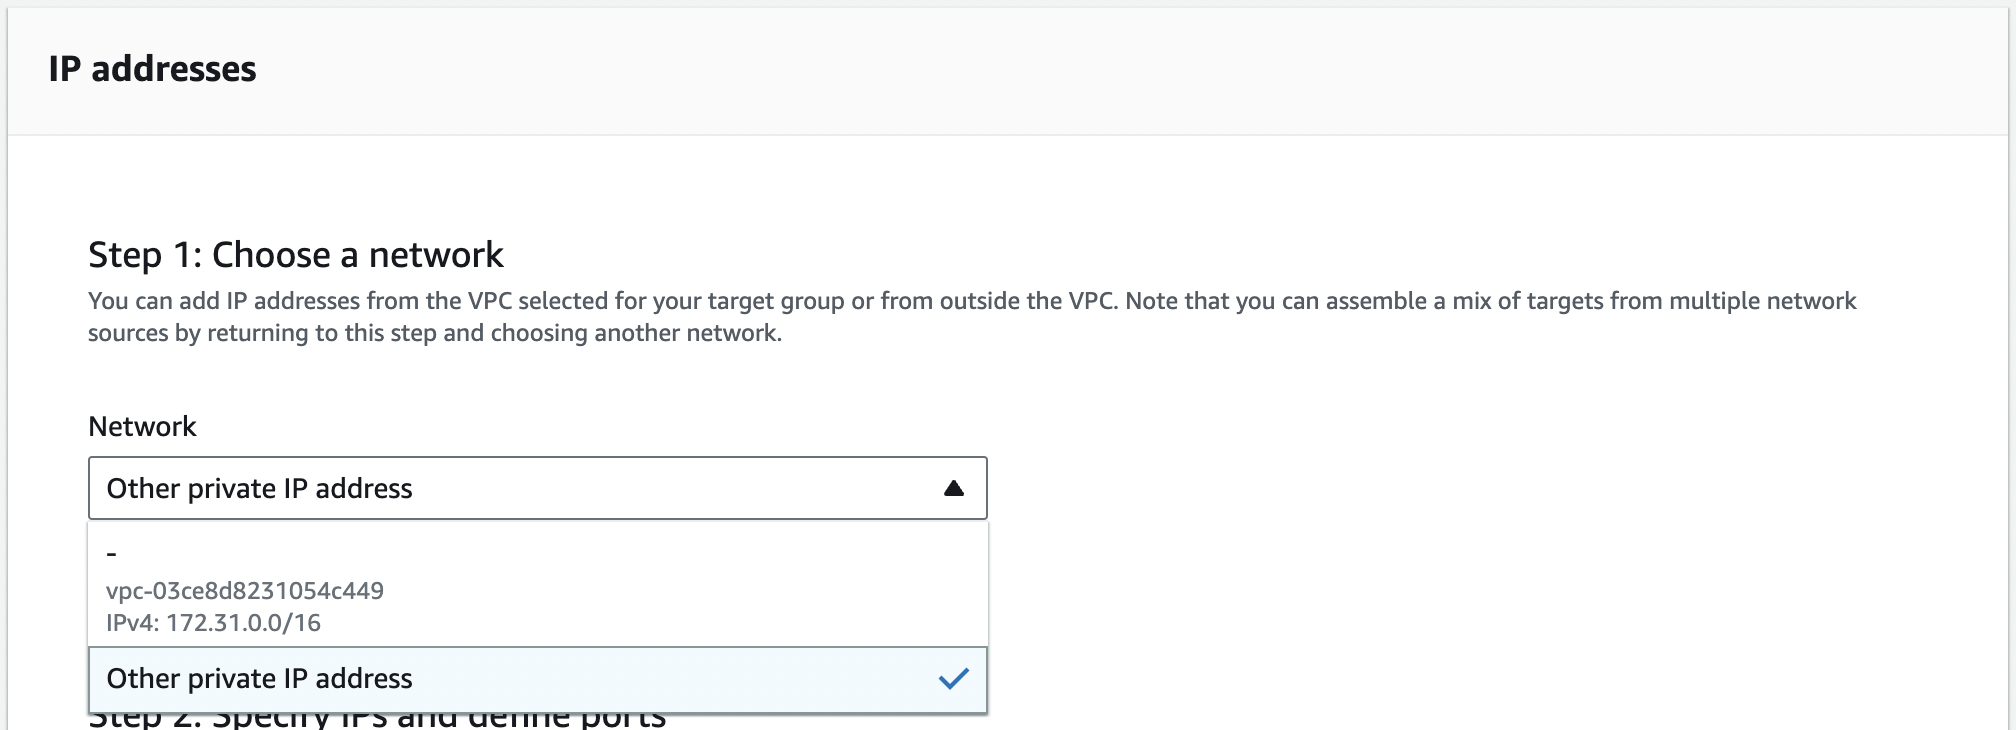Click the grey header bar right of the title
The image size is (2016, 730).
1100,69
